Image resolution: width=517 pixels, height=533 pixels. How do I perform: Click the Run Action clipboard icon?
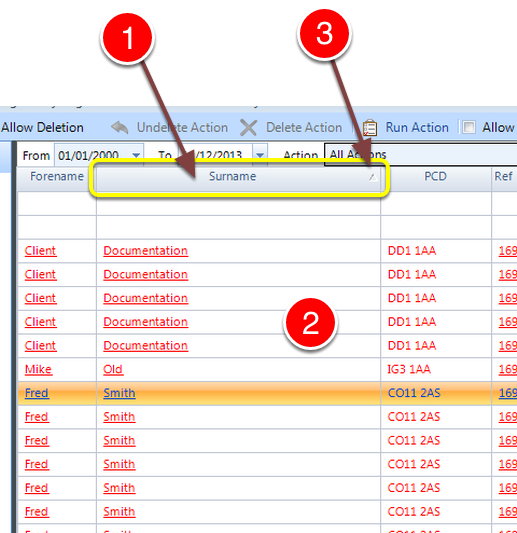tap(370, 128)
